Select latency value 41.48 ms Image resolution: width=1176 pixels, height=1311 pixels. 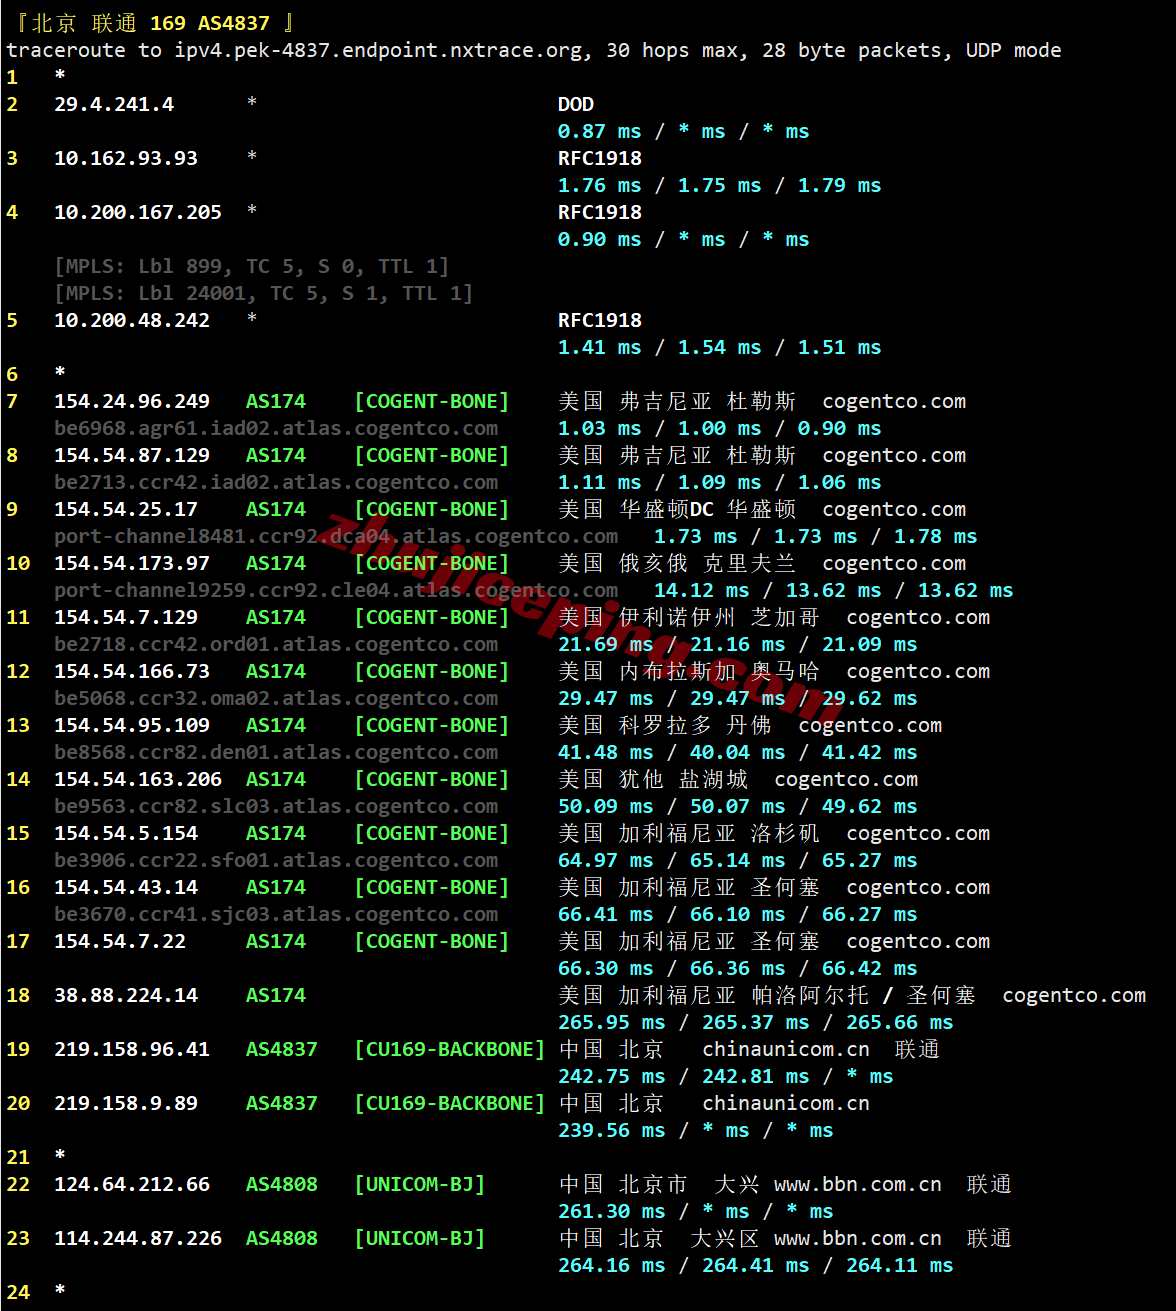606,752
